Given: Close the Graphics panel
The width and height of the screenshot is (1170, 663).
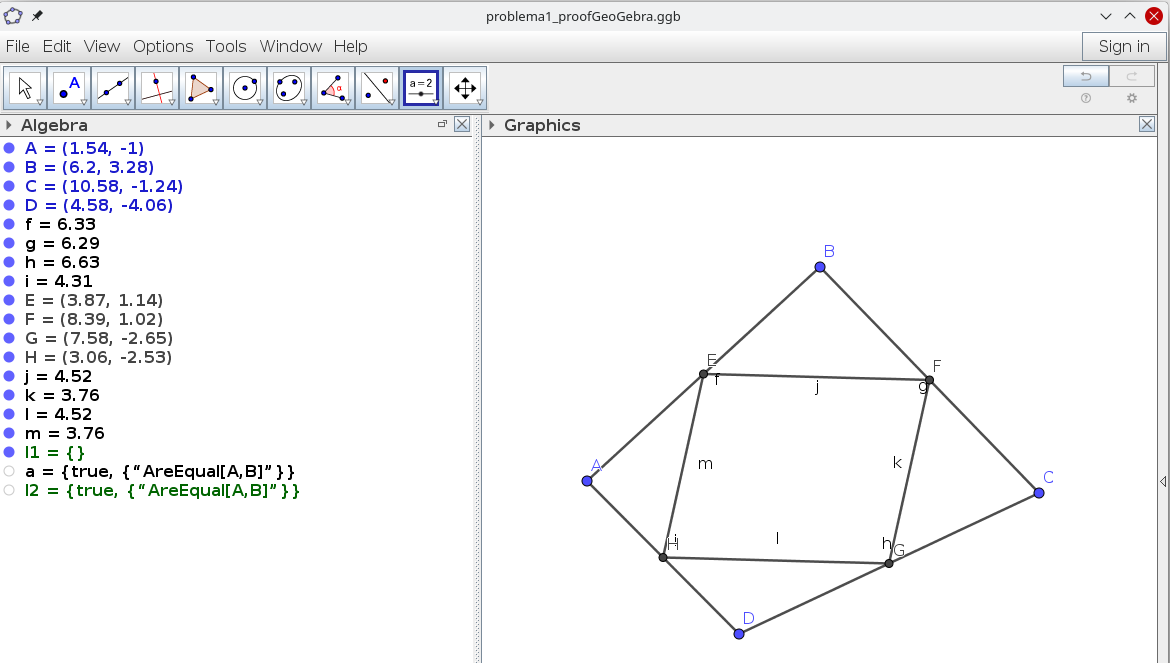Looking at the screenshot, I should click(1147, 125).
